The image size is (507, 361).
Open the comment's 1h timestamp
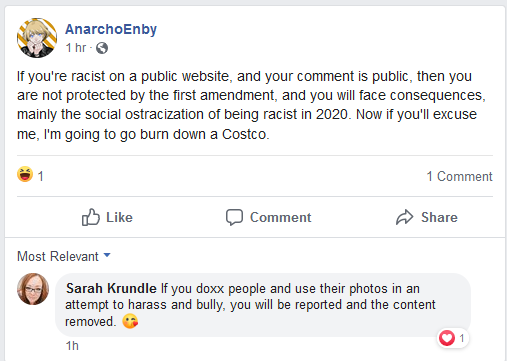(72, 346)
